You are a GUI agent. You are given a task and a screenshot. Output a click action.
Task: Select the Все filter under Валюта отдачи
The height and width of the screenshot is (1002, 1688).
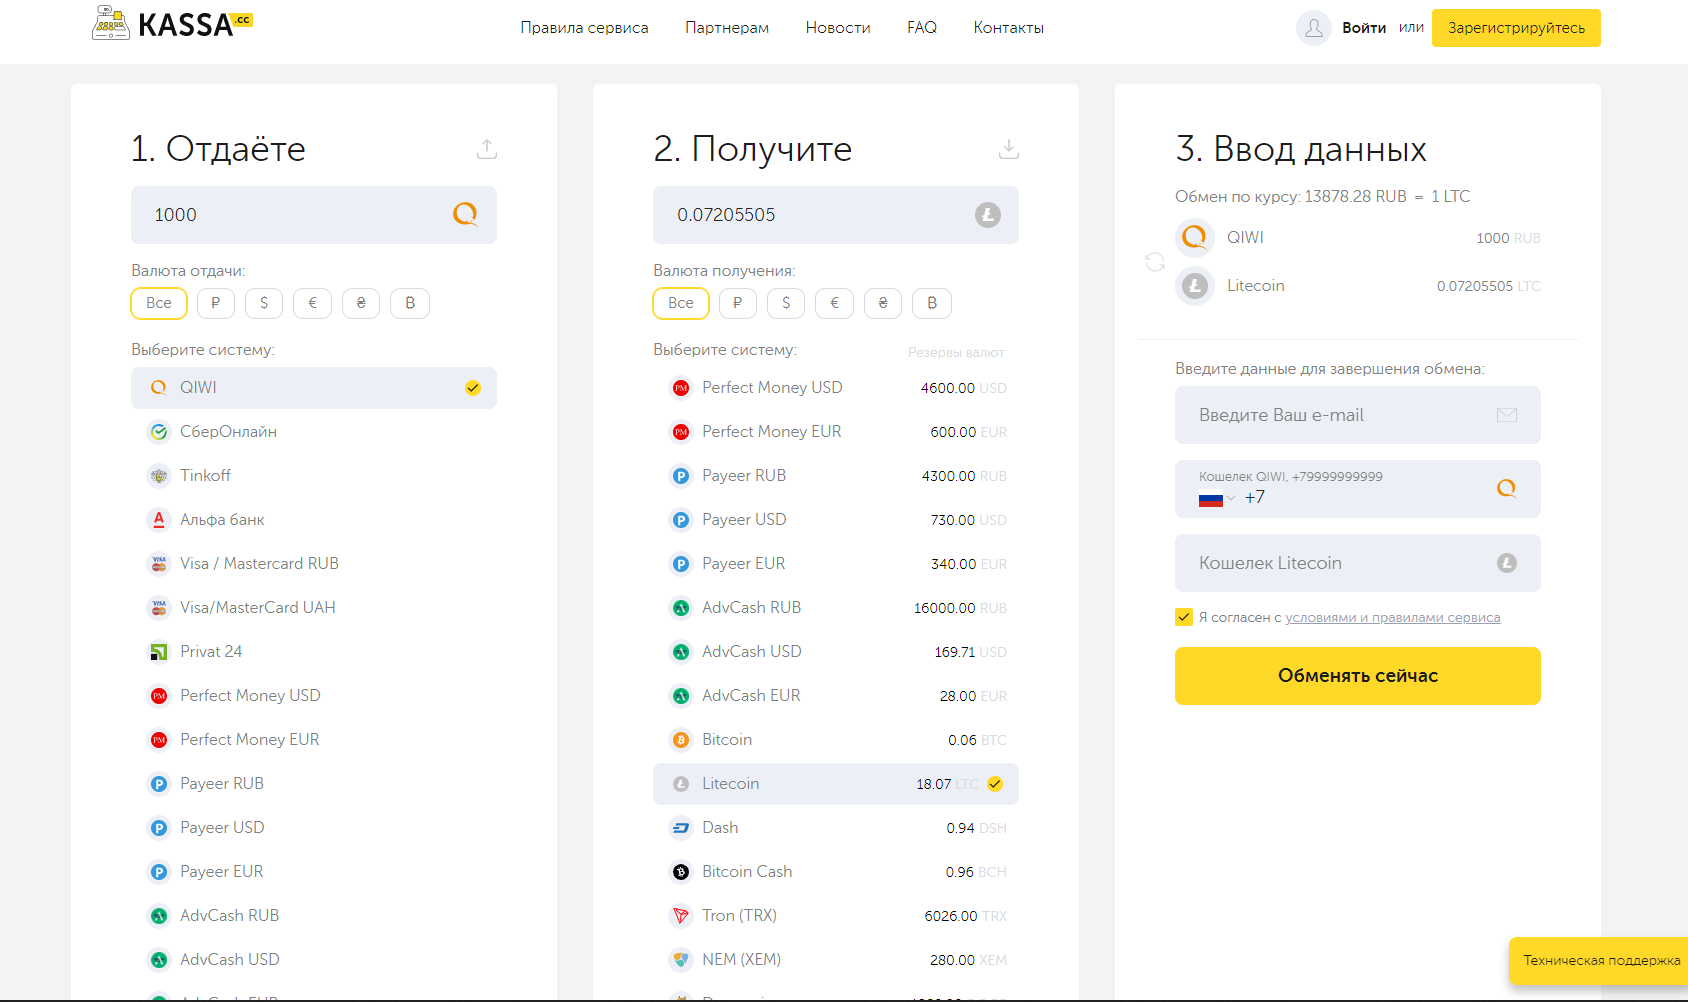tap(159, 303)
